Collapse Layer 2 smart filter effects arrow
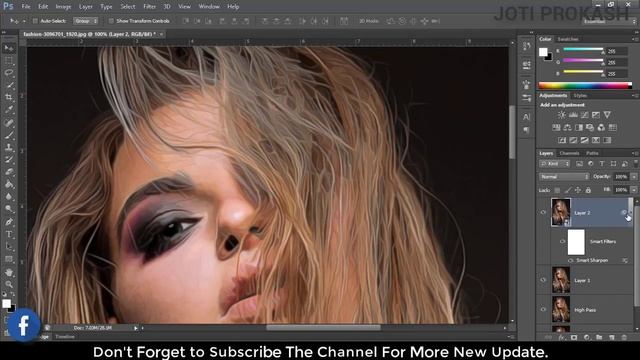Viewport: 640px width, 360px height. click(x=630, y=213)
